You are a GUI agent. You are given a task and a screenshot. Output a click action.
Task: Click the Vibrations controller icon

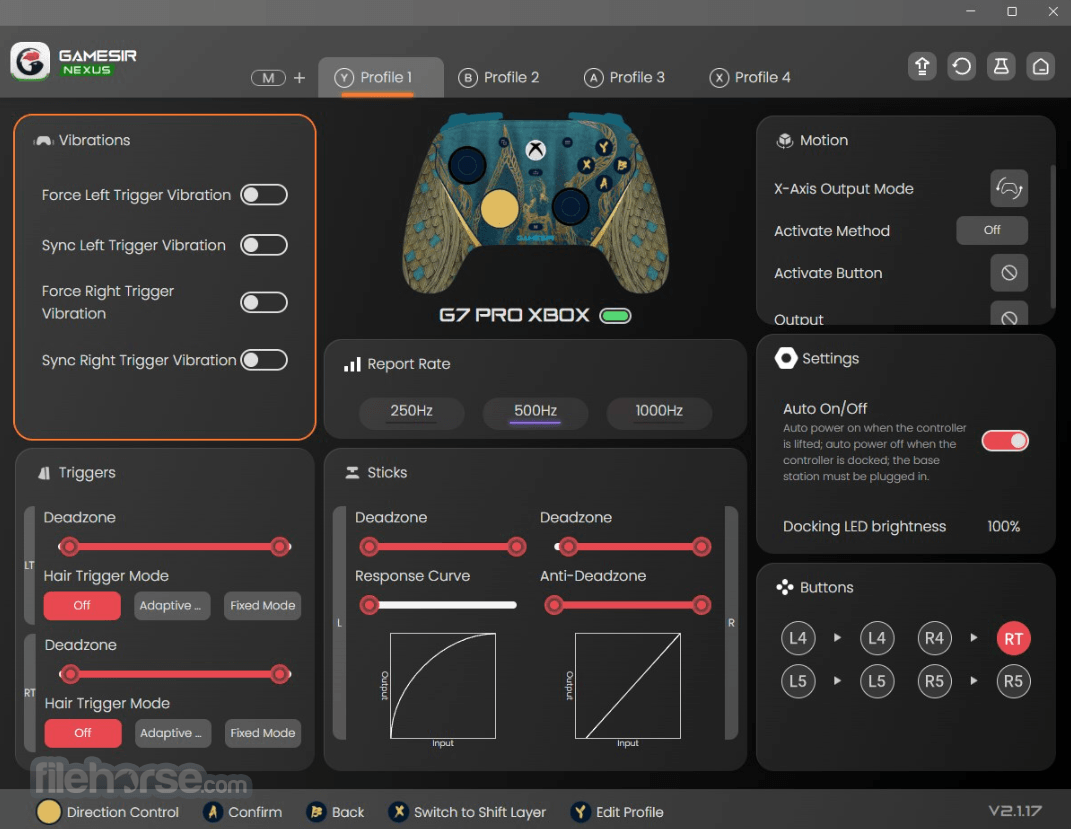point(44,141)
